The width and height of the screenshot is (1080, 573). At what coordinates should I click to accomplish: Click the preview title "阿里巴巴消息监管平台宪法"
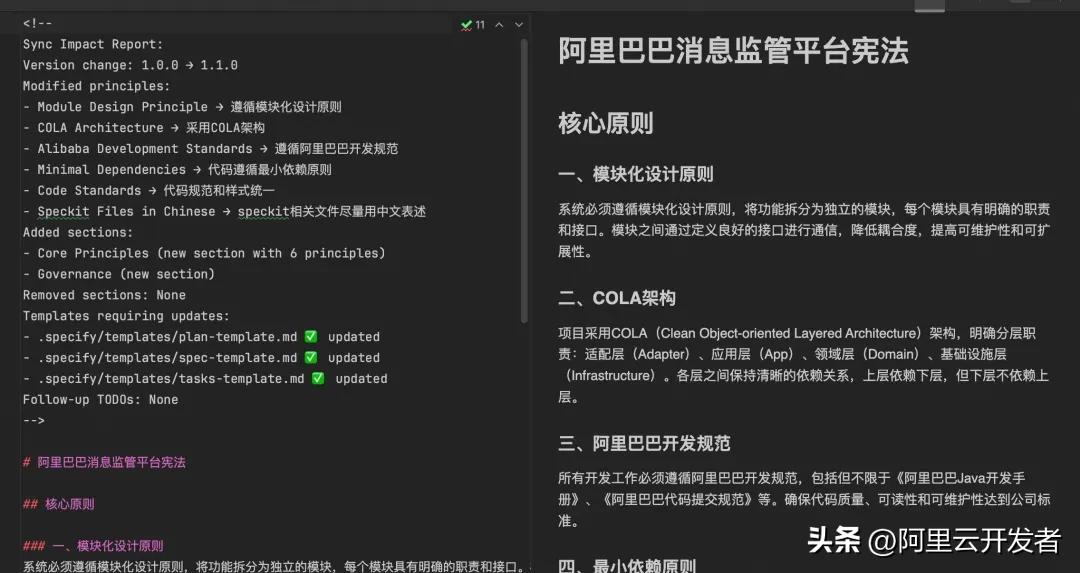[x=734, y=51]
